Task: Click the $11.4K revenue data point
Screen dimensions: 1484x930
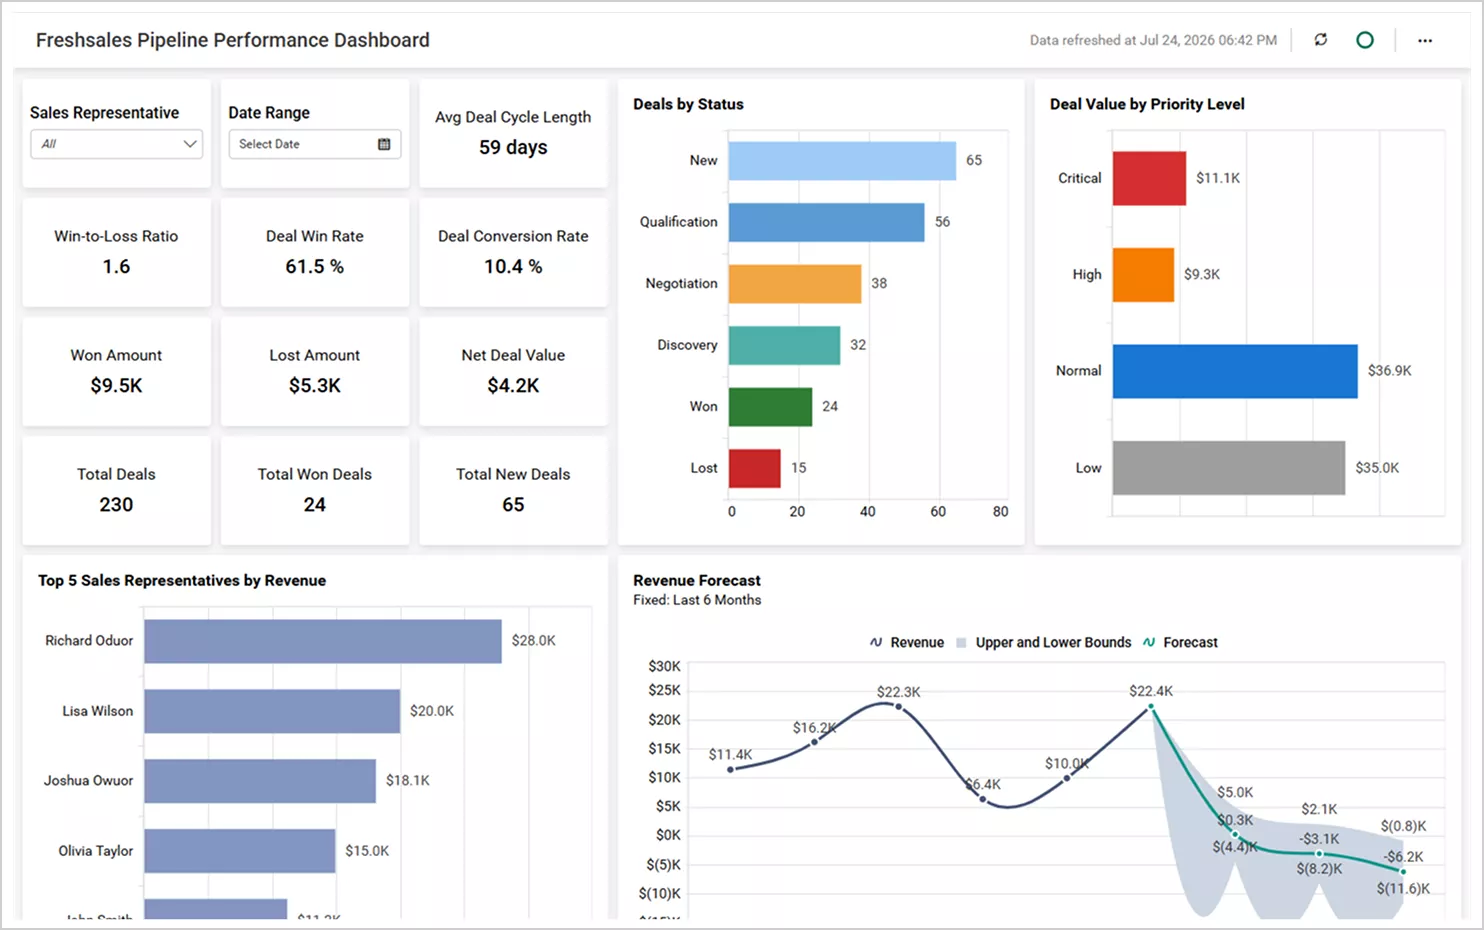Action: tap(730, 769)
